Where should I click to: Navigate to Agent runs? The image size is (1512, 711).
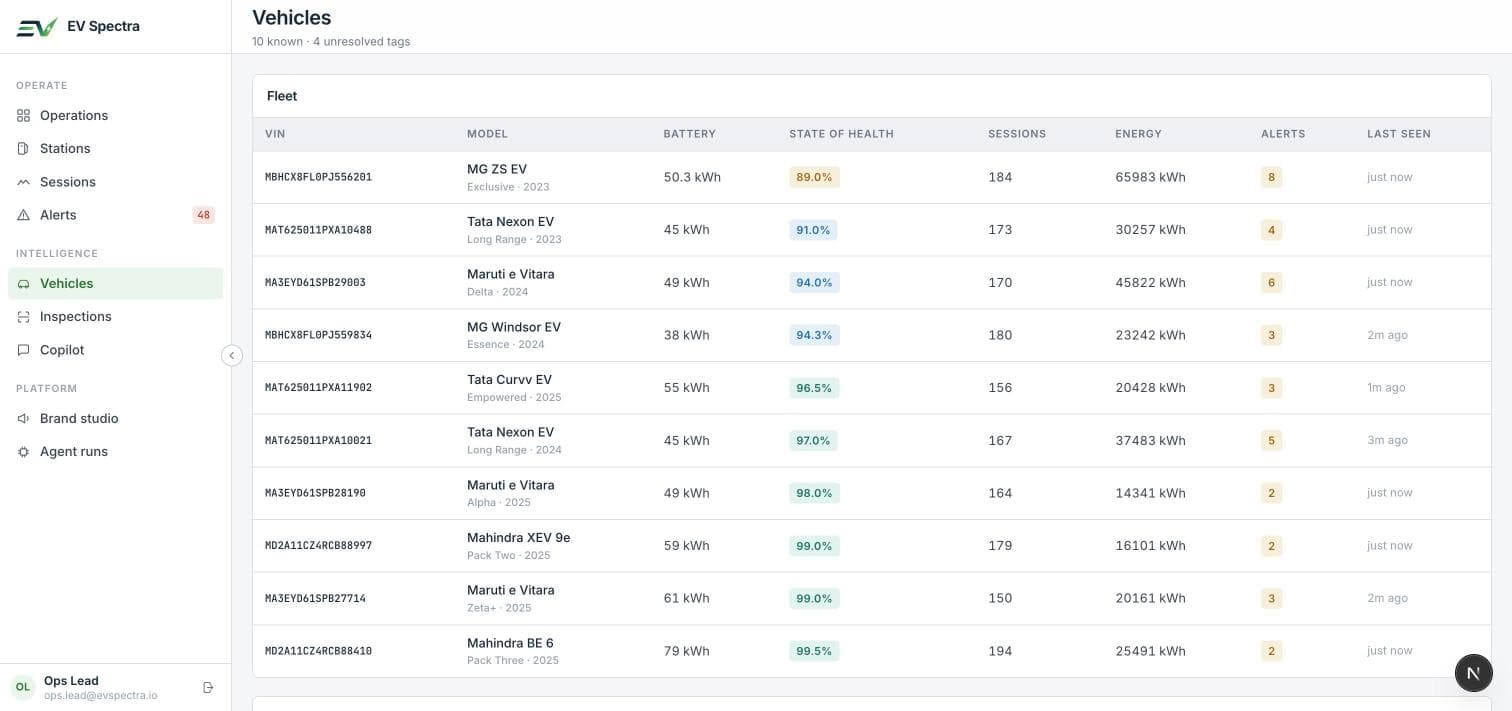(x=115, y=452)
